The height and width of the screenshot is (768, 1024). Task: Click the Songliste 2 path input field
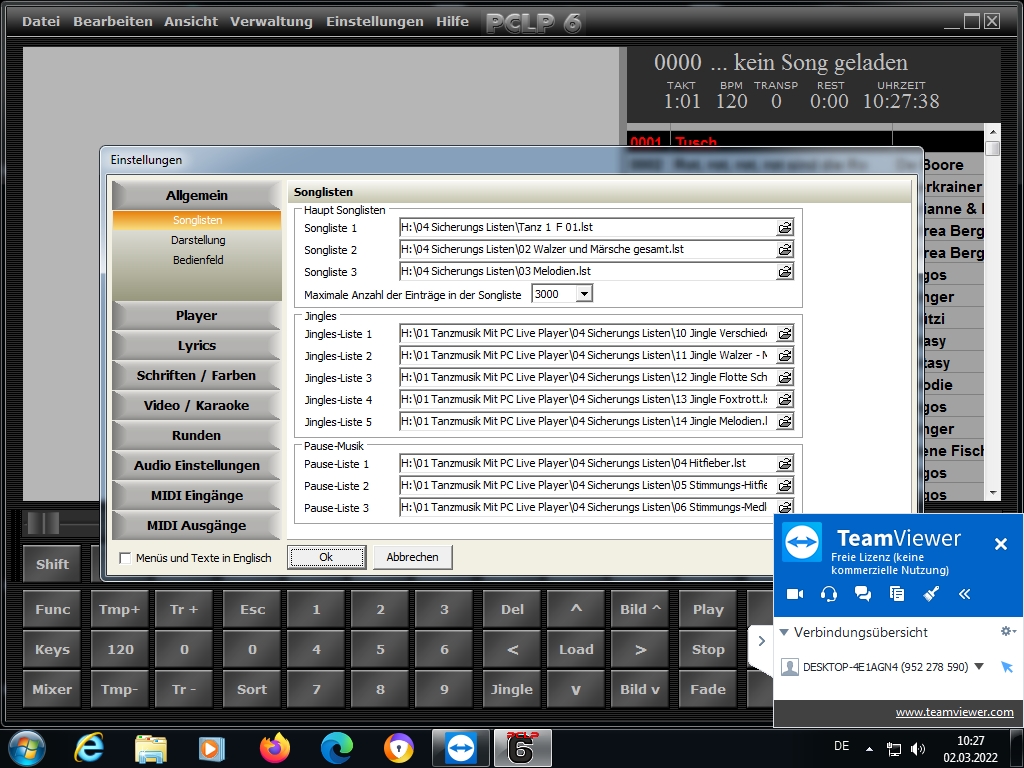click(x=587, y=250)
